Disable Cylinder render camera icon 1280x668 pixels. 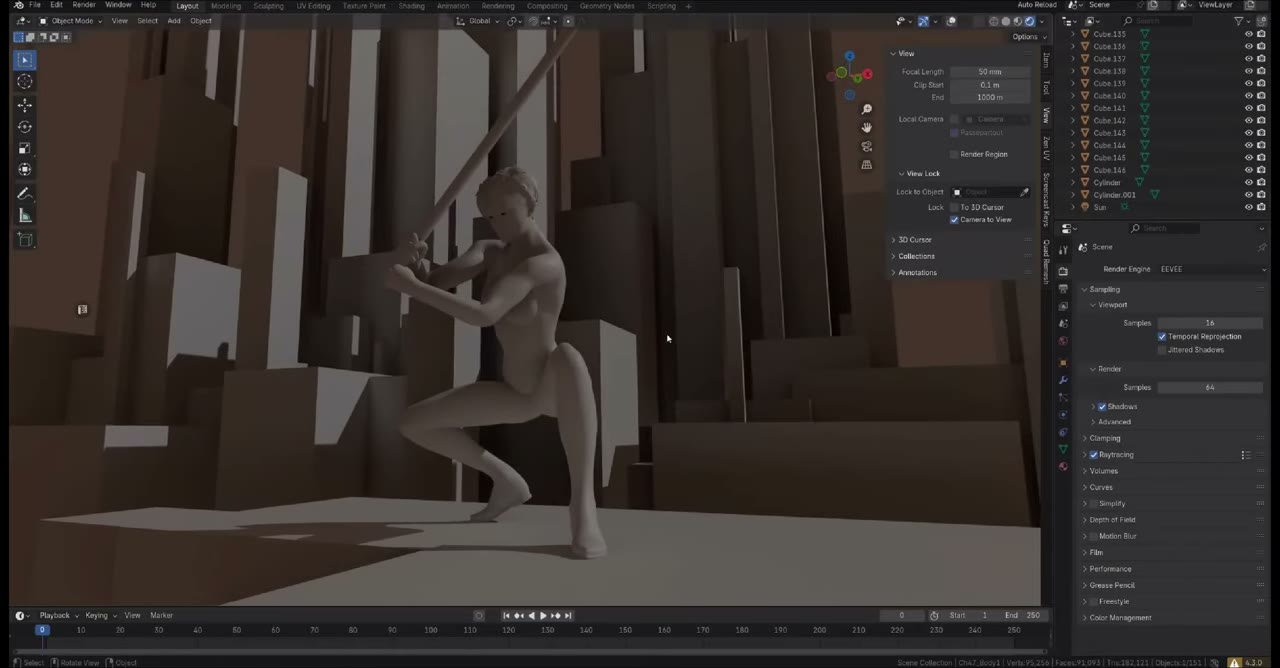pos(1260,182)
